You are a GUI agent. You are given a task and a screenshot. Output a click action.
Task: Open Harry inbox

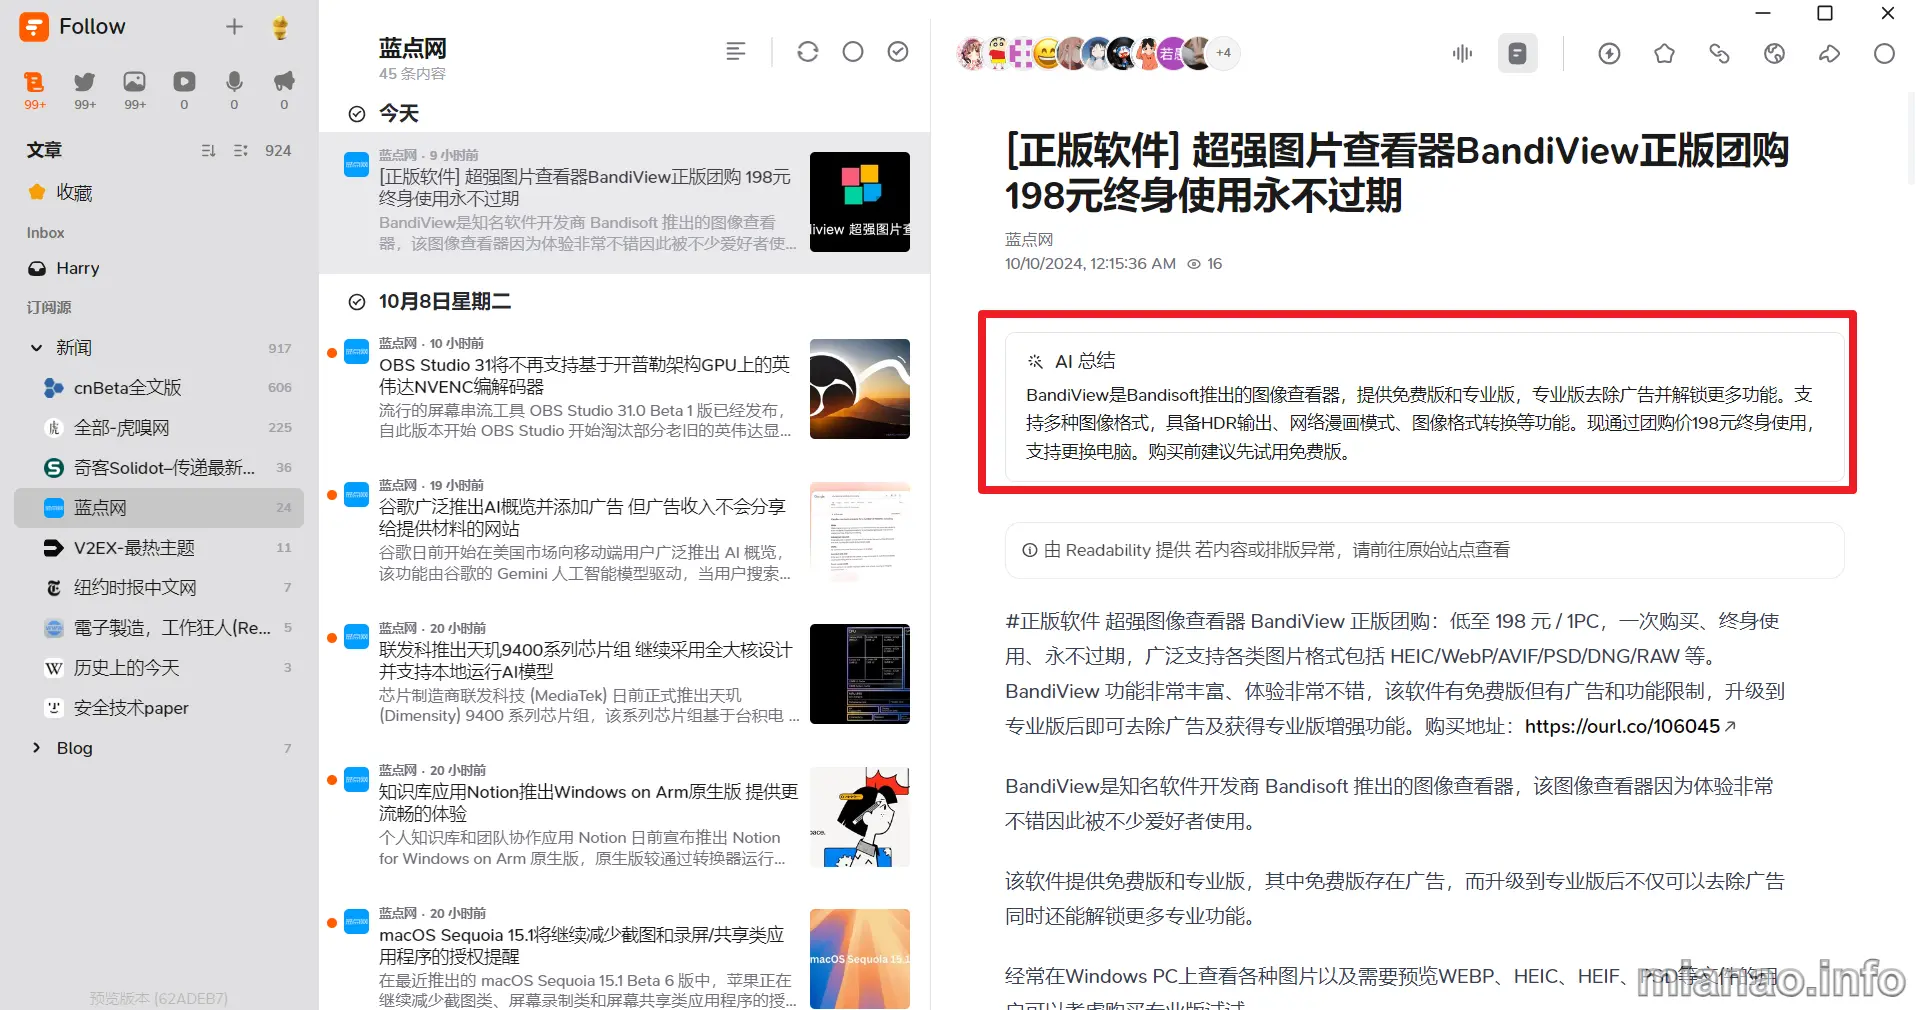point(159,268)
